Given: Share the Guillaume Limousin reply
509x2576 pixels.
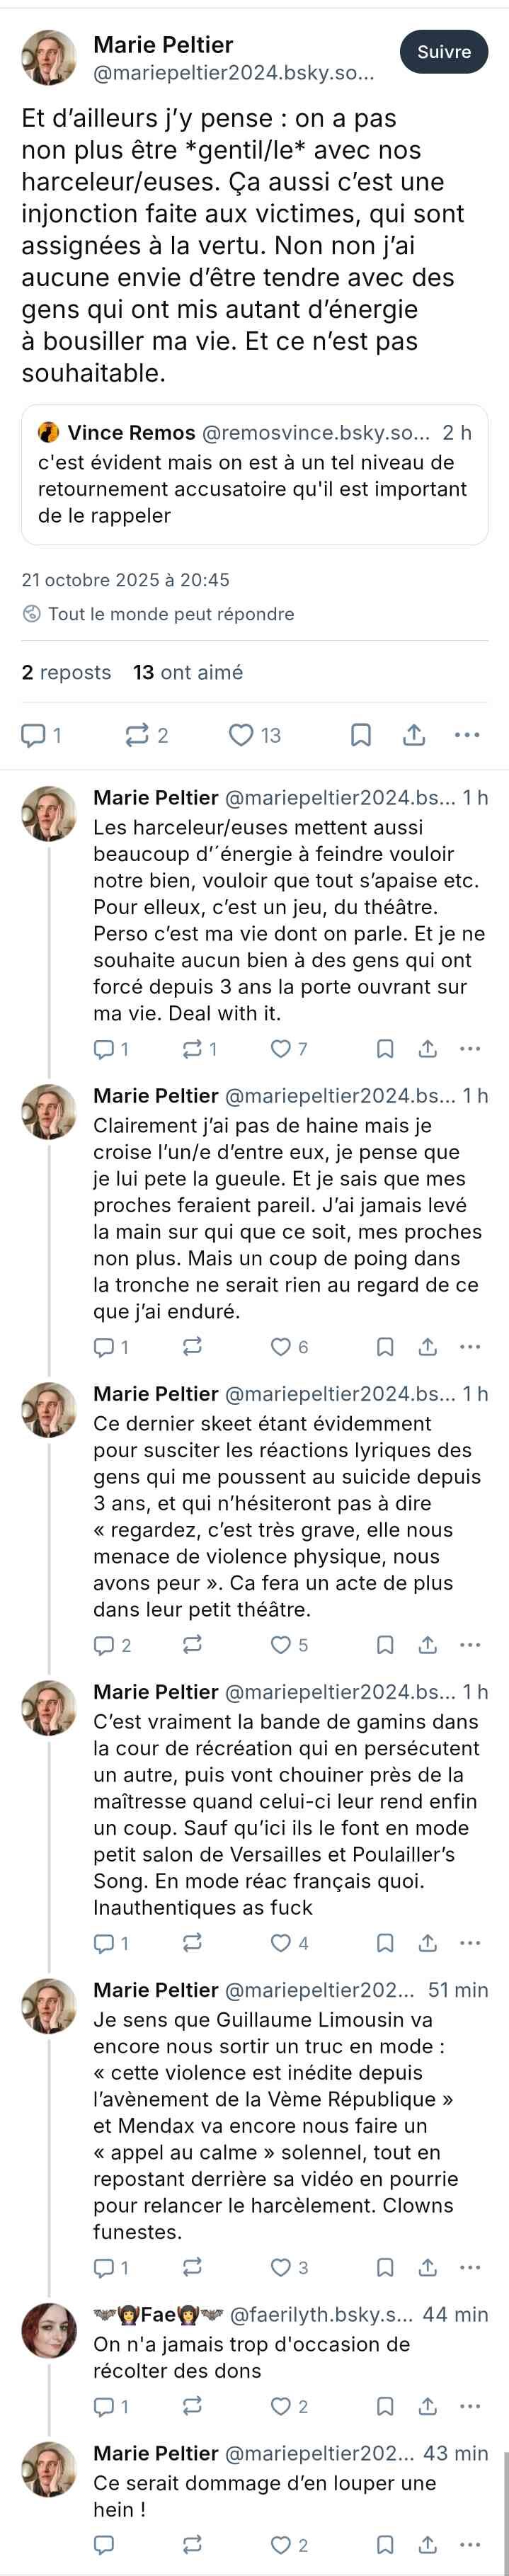Looking at the screenshot, I should coord(427,2267).
